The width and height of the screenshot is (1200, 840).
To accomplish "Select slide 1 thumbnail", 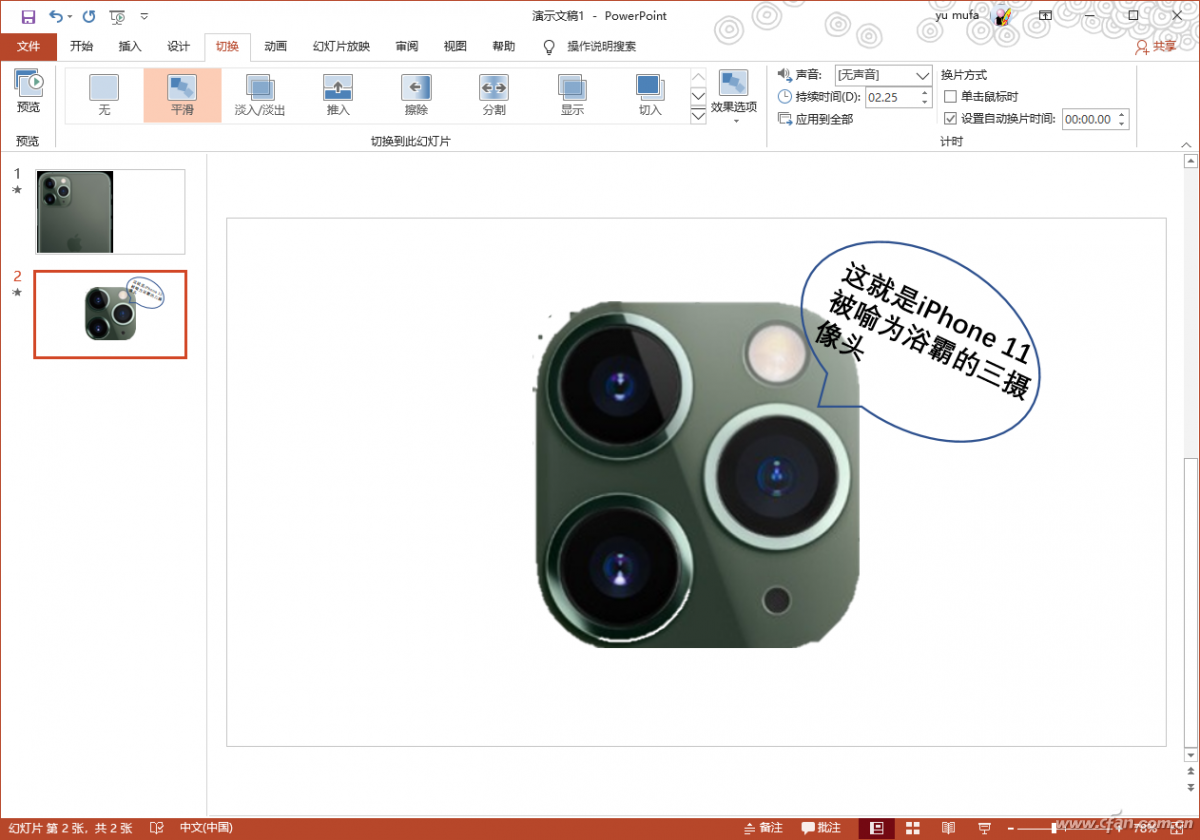I will click(110, 211).
